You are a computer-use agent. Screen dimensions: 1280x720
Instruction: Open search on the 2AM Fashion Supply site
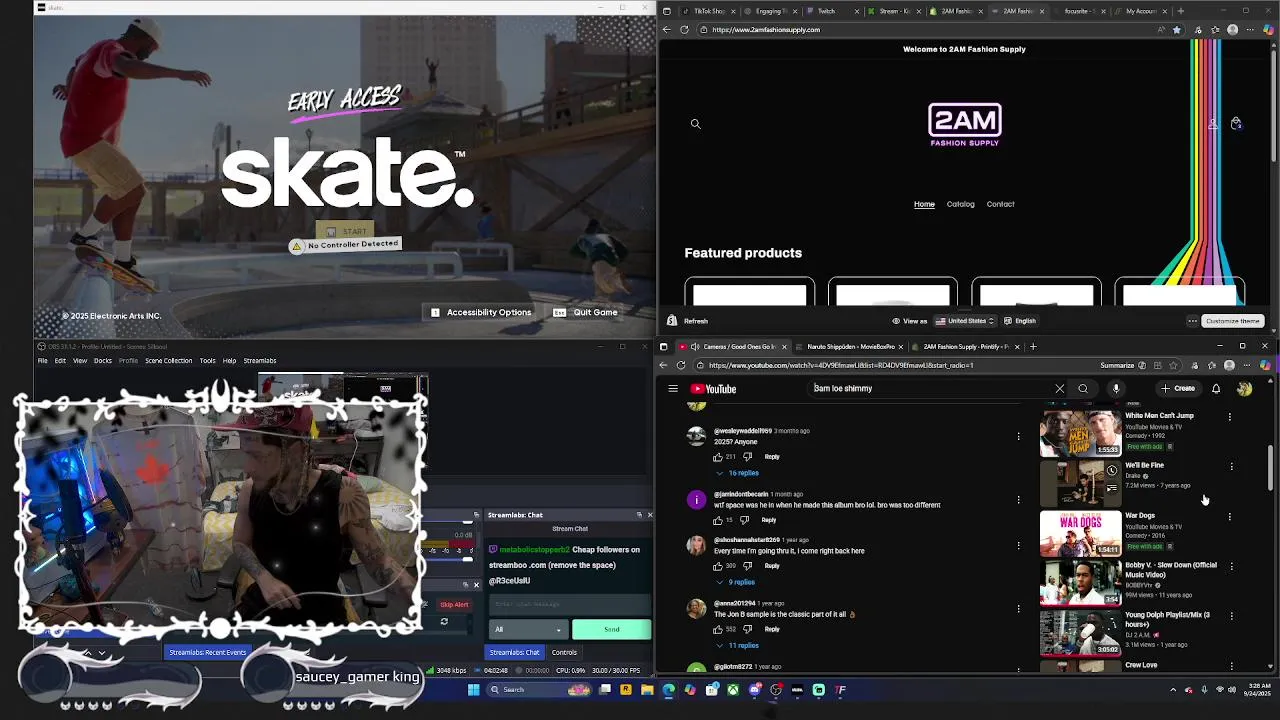point(695,124)
